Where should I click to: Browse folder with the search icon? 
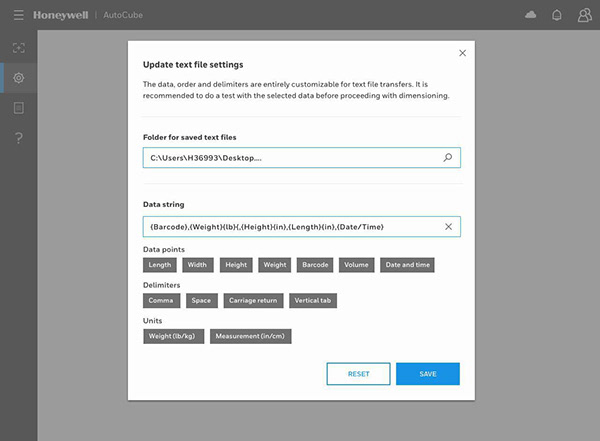coord(447,157)
